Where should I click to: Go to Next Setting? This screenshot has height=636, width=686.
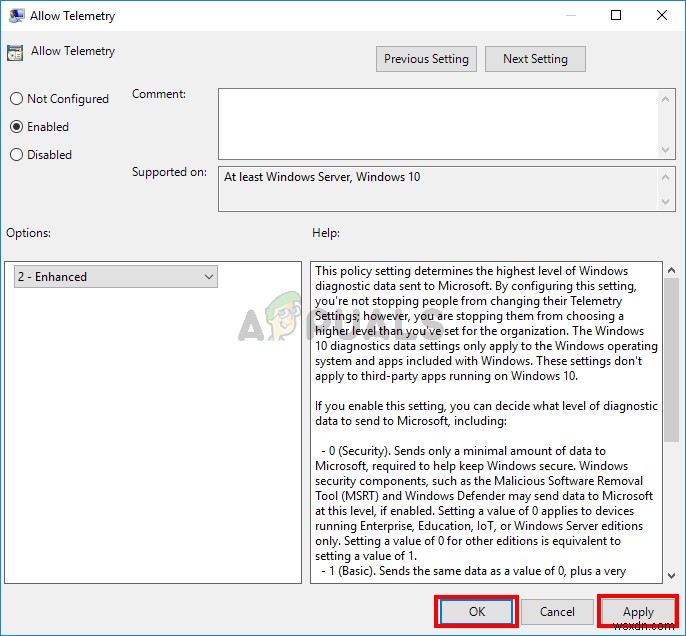(535, 59)
